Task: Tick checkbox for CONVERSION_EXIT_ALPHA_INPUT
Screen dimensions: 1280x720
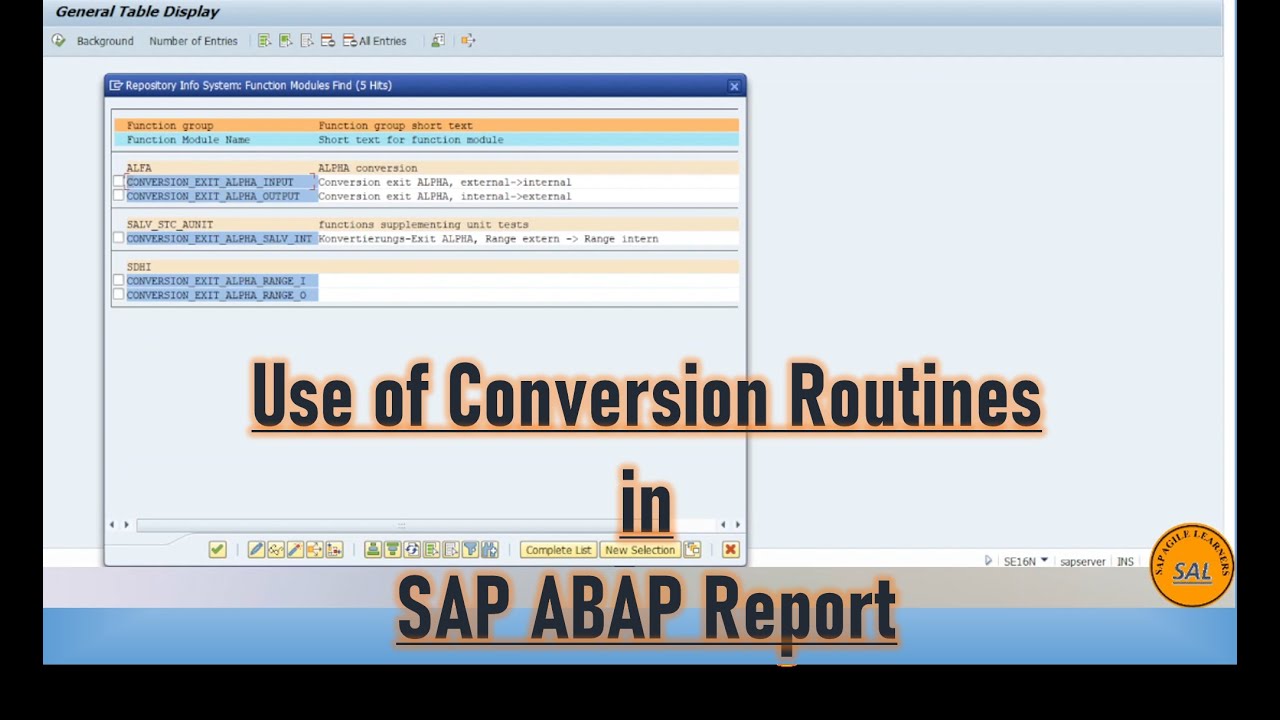Action: [118, 182]
